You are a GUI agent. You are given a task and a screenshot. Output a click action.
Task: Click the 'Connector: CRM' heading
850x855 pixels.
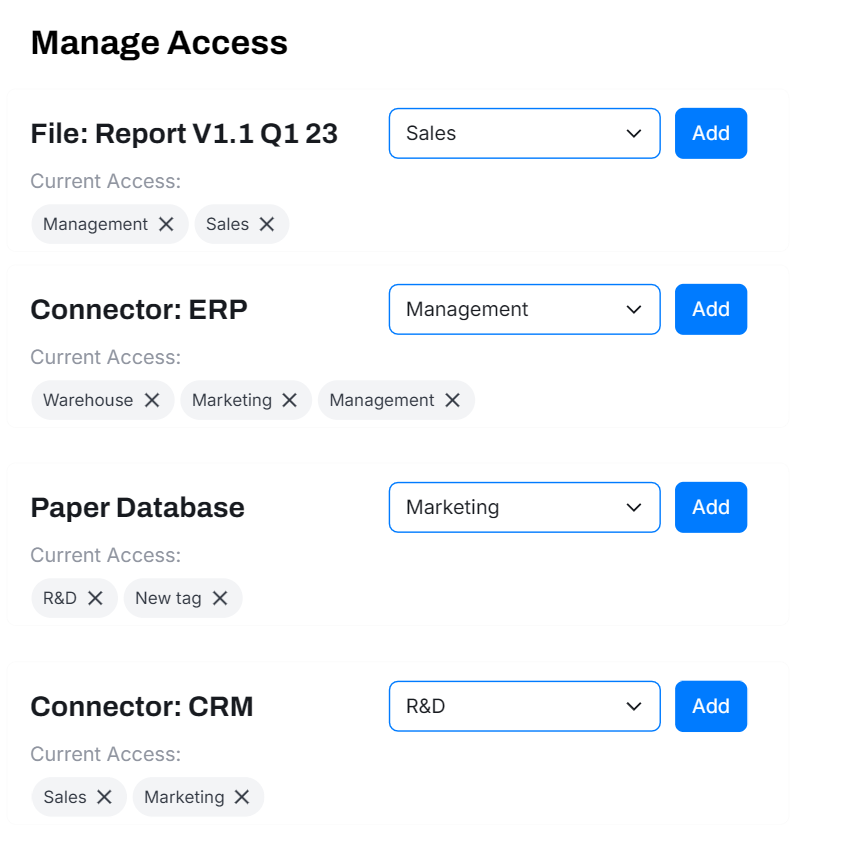click(x=142, y=707)
